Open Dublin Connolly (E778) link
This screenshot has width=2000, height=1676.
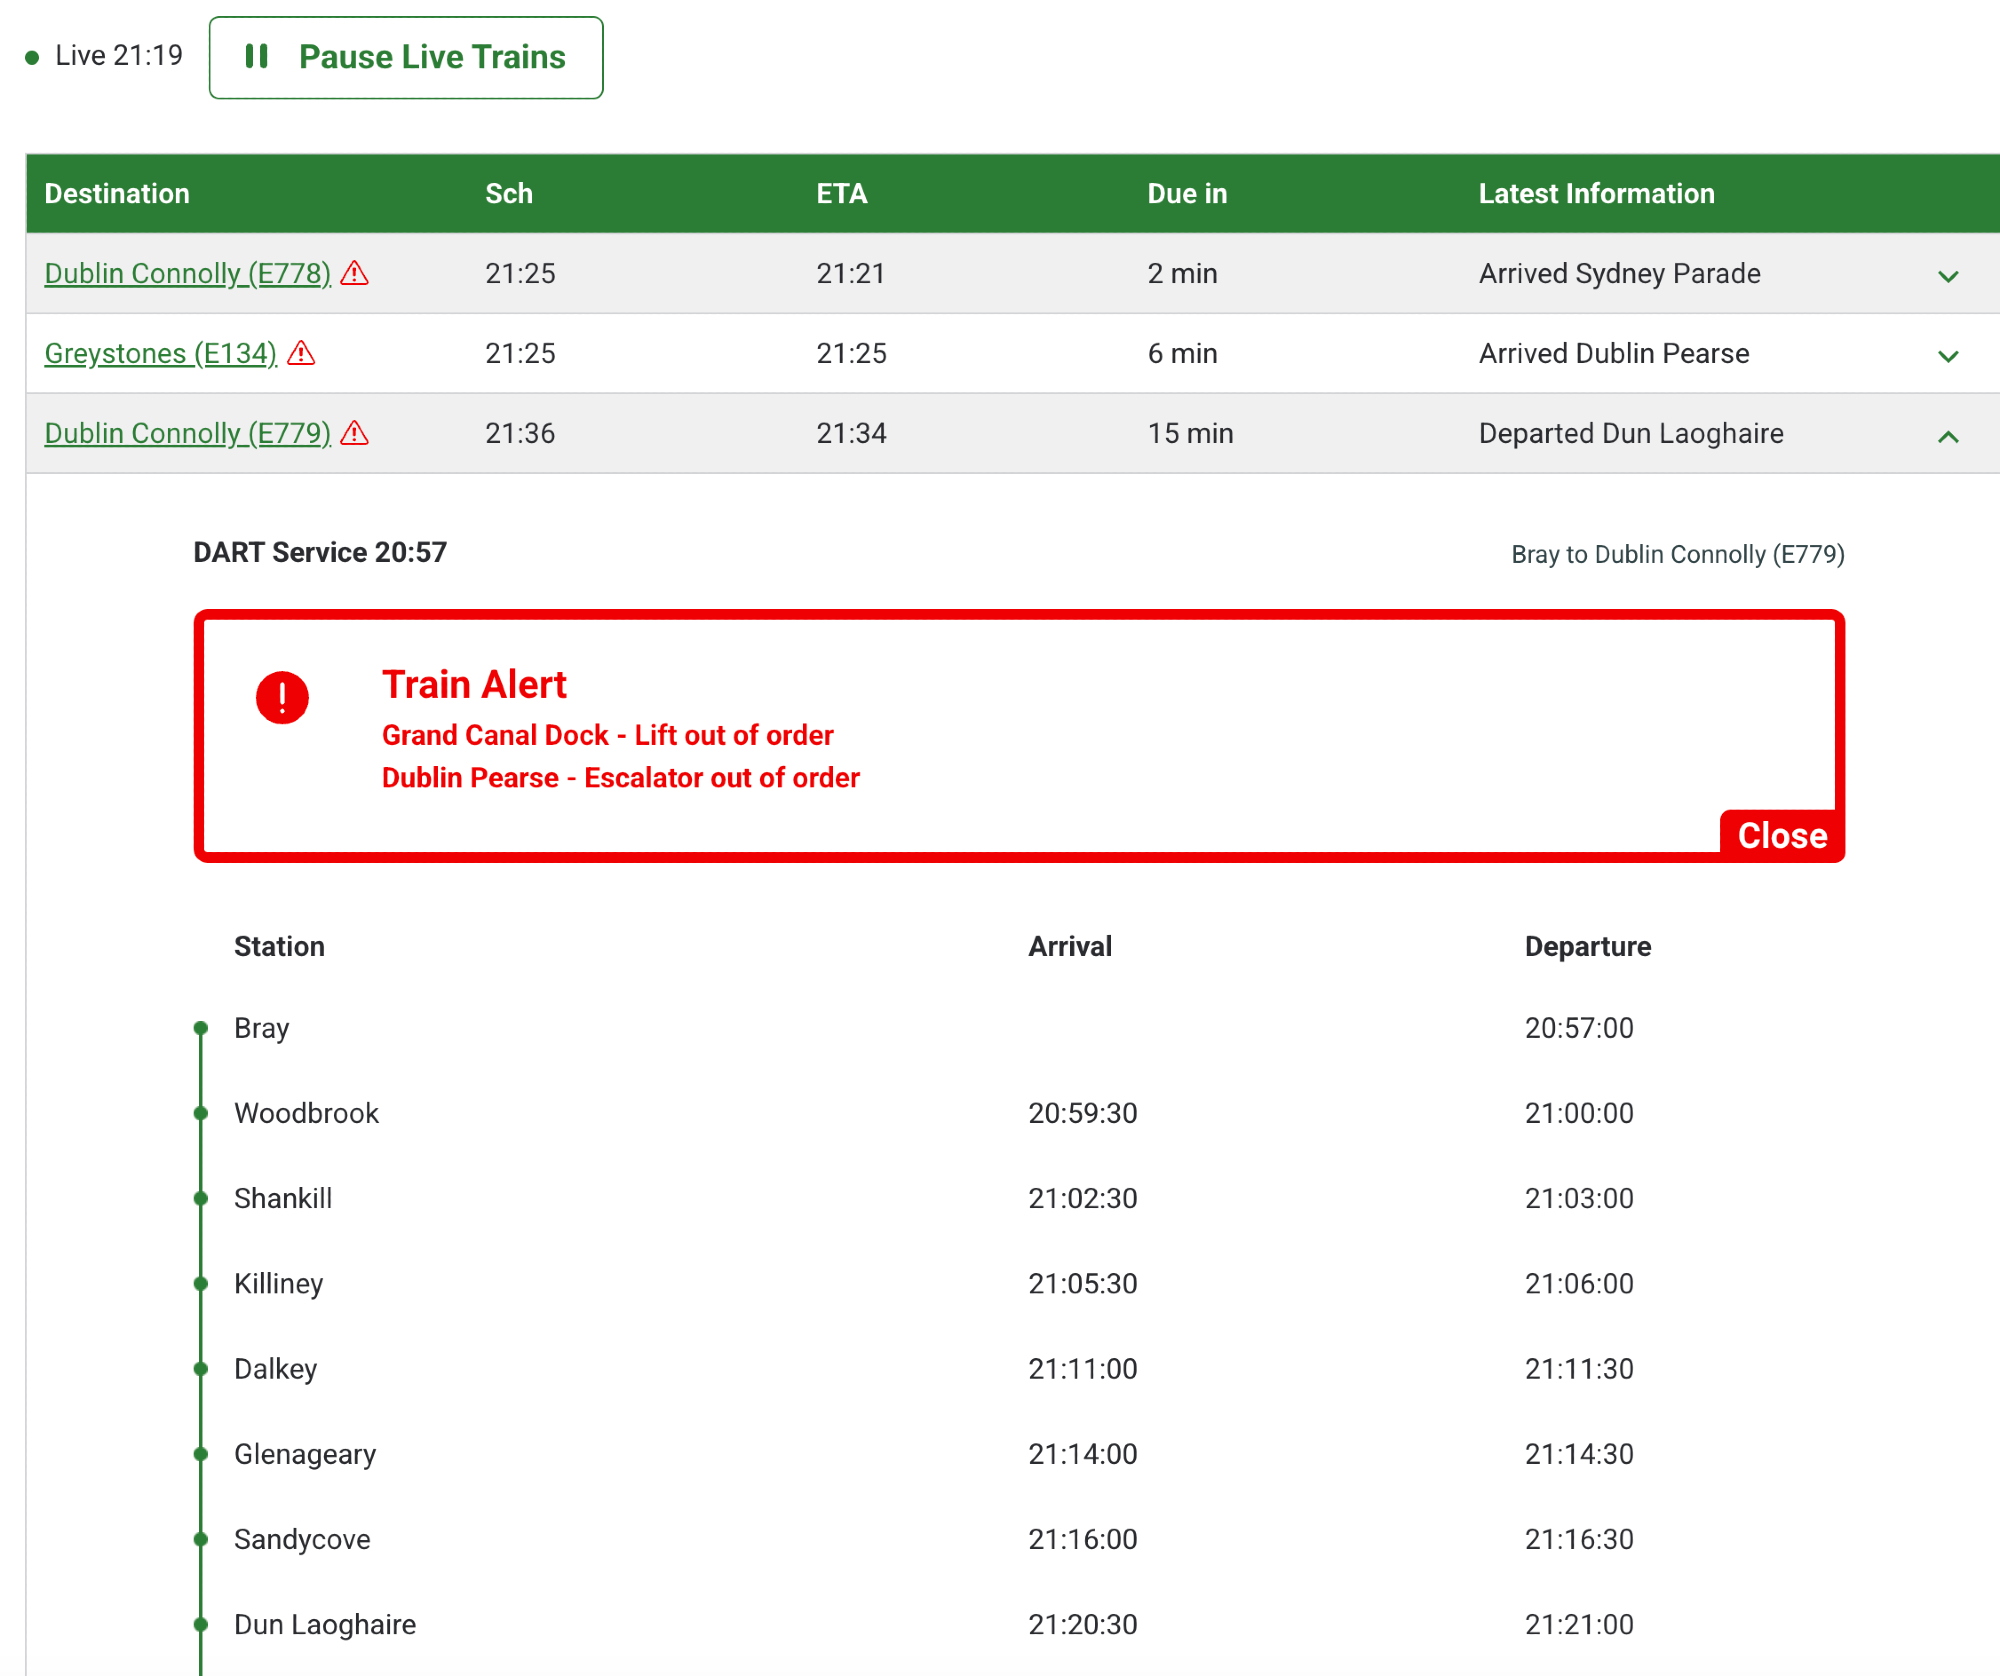187,273
